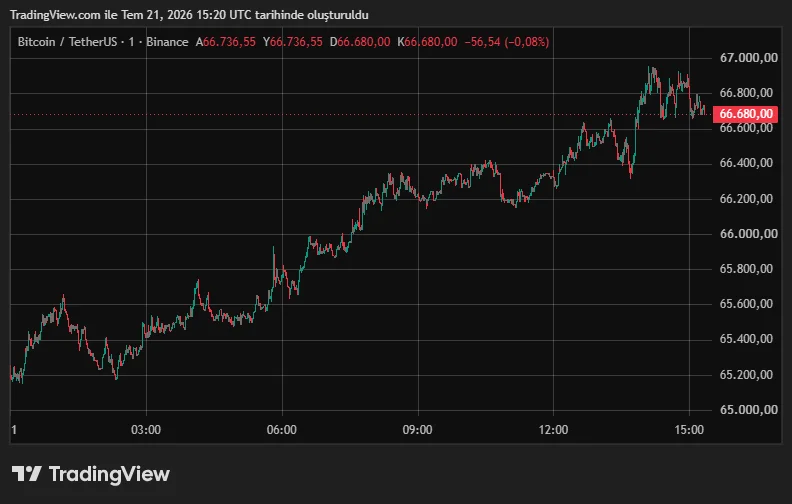Click the 65.800,00 price axis label

746,269
